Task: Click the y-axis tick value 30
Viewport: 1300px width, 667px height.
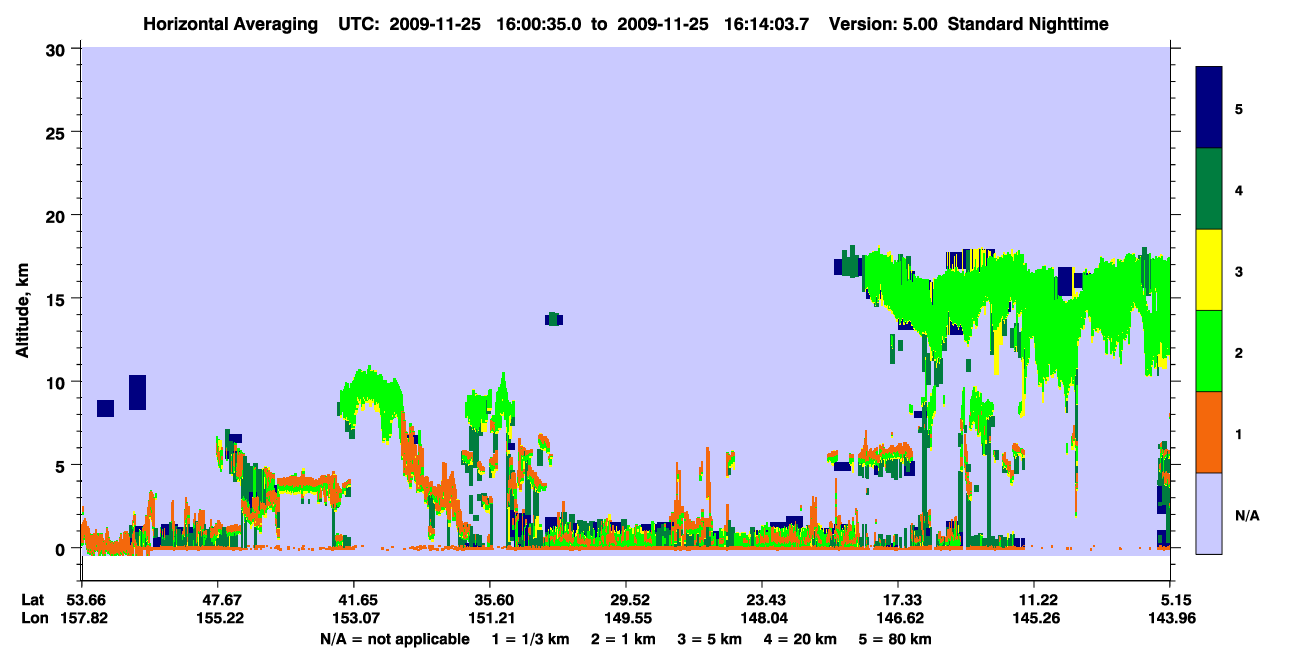Action: tap(58, 49)
